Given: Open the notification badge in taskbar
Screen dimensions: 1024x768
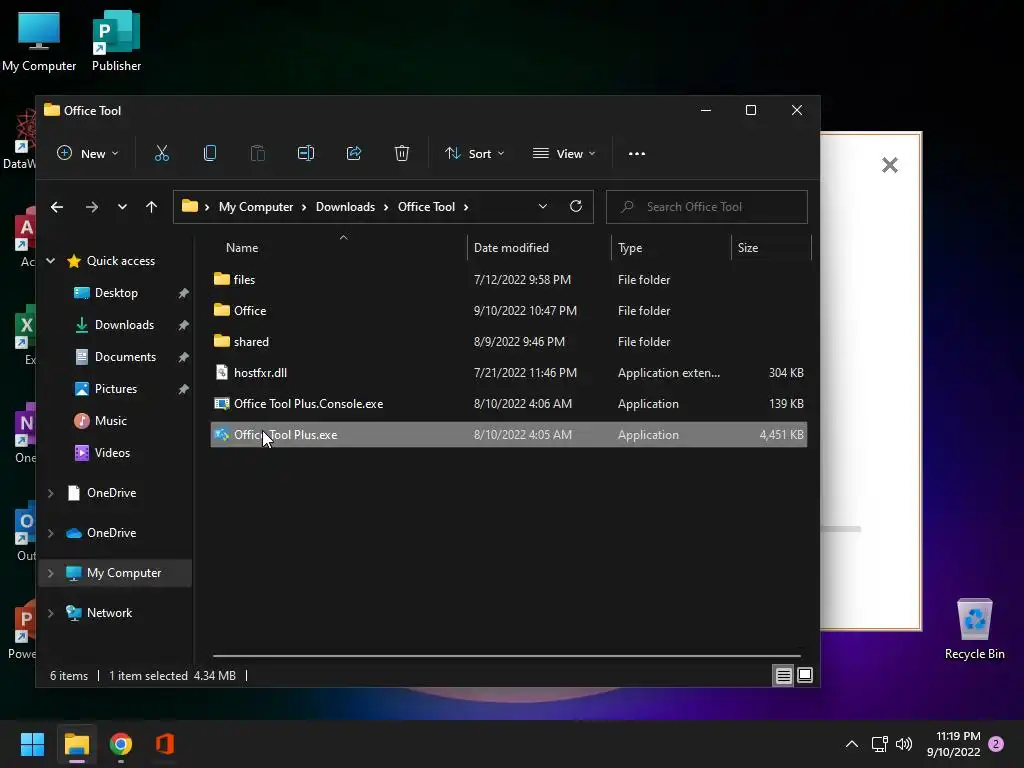Looking at the screenshot, I should point(996,744).
